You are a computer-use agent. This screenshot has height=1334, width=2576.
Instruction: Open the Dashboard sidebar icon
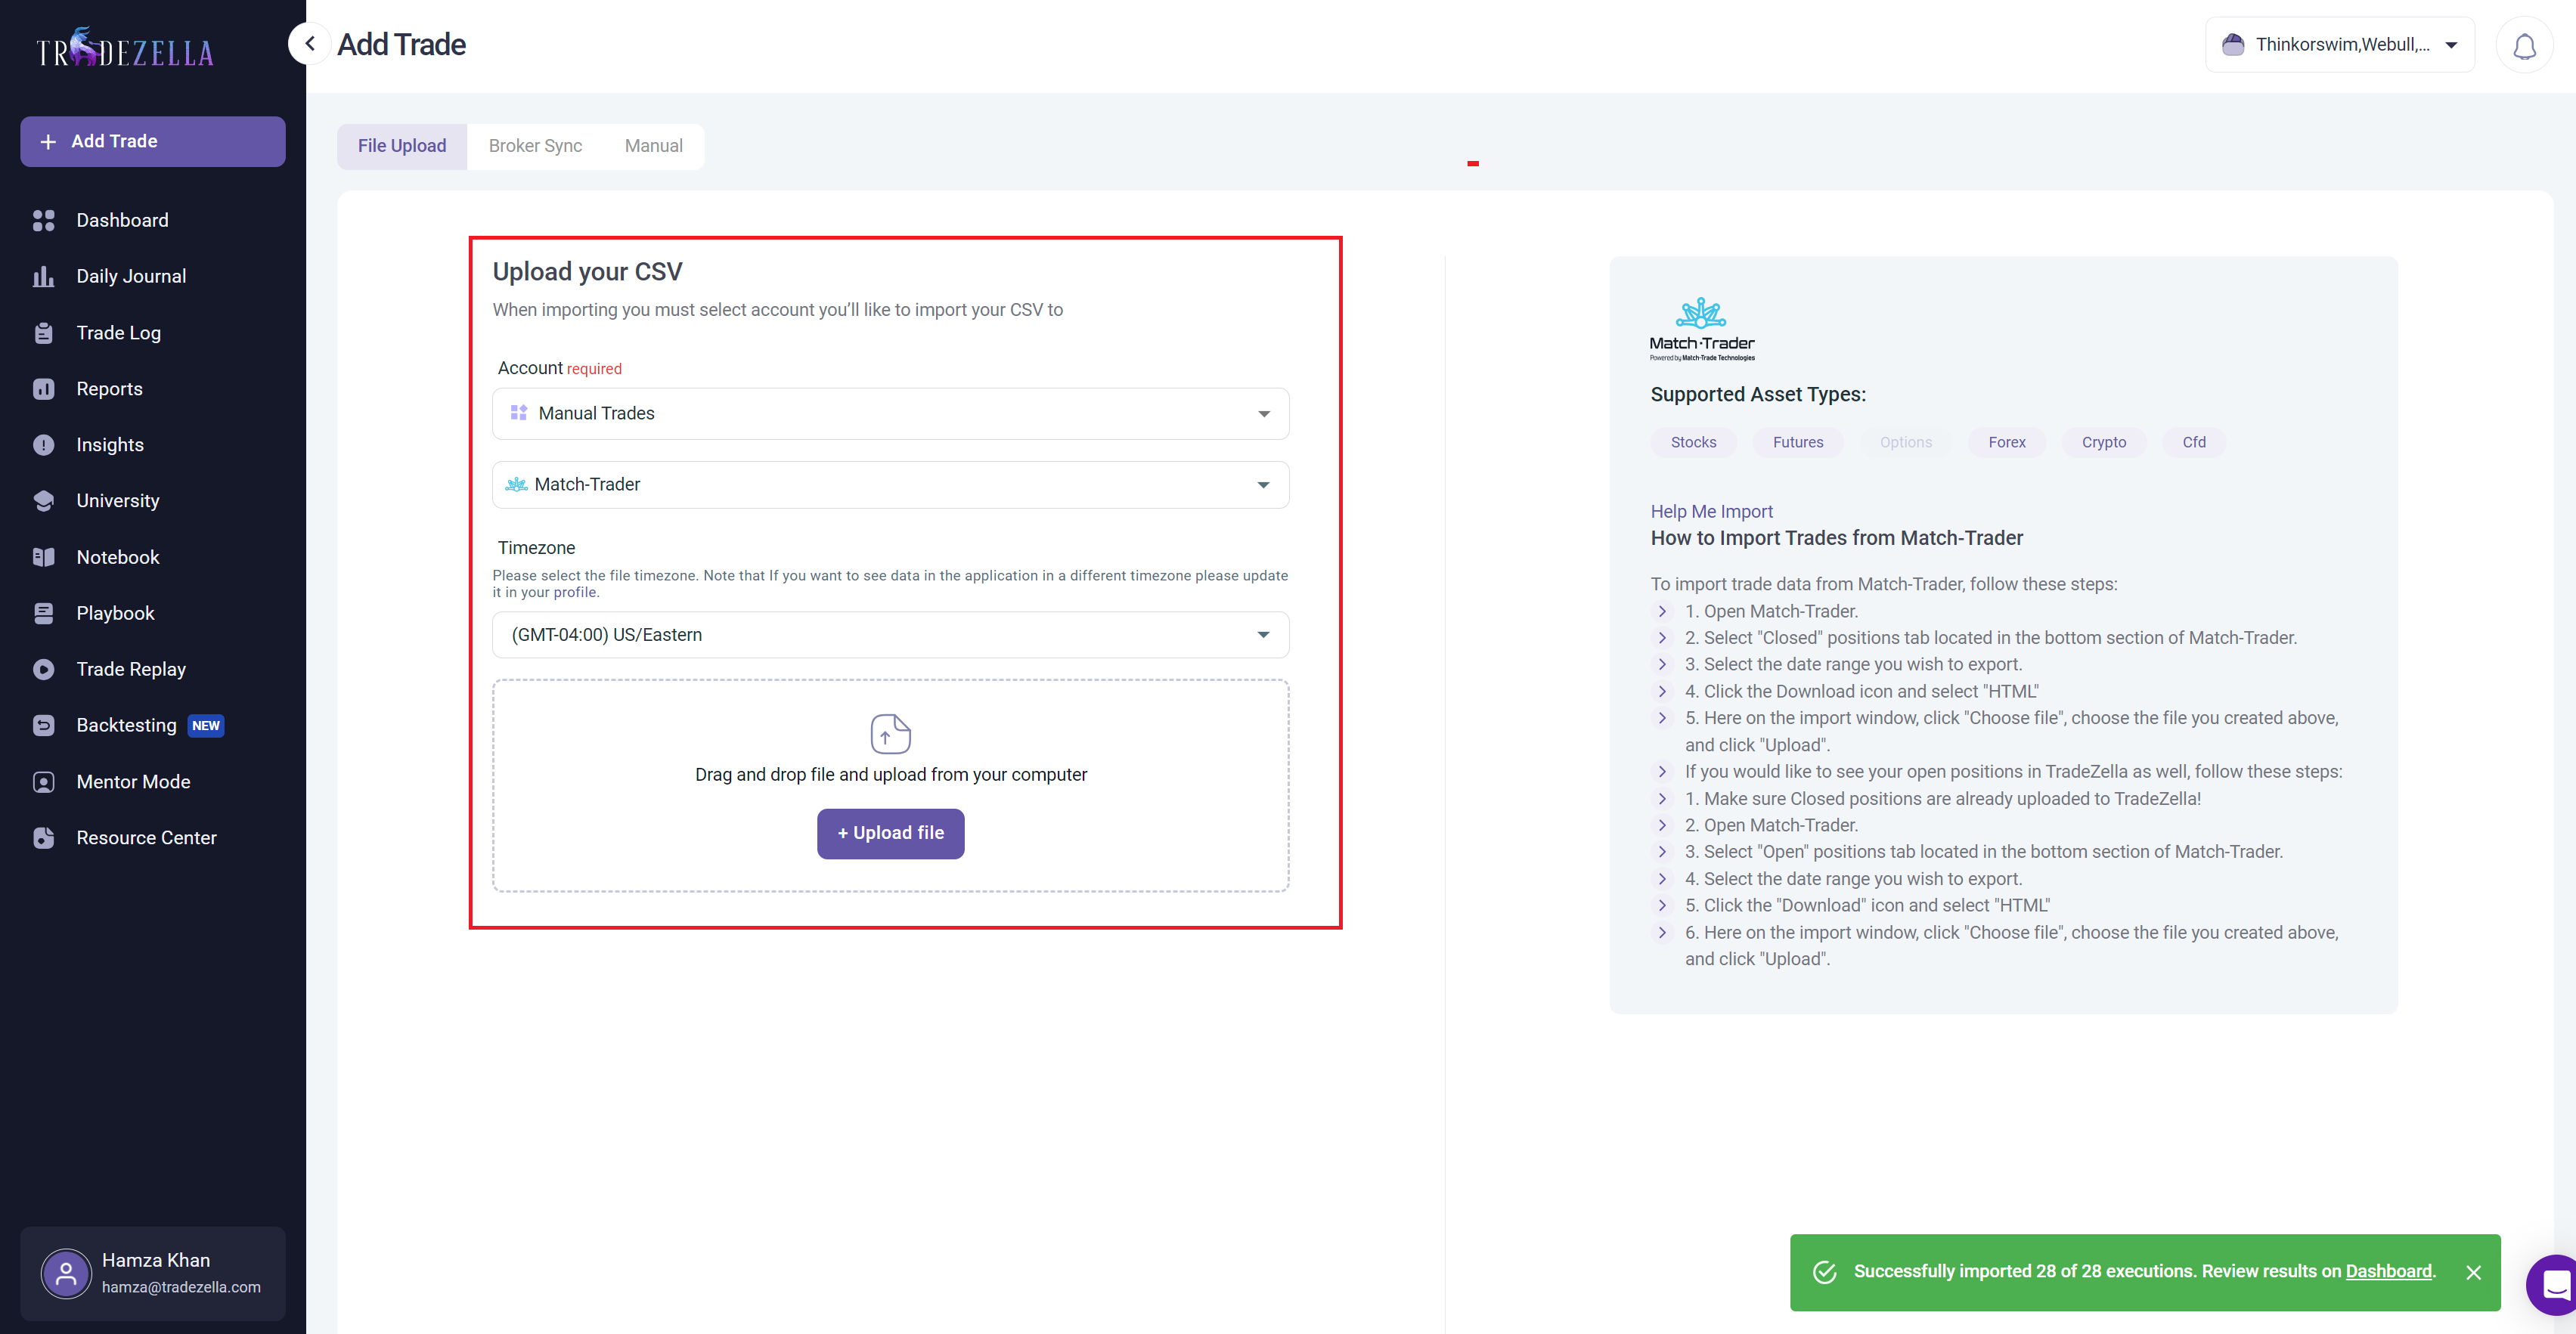click(44, 220)
